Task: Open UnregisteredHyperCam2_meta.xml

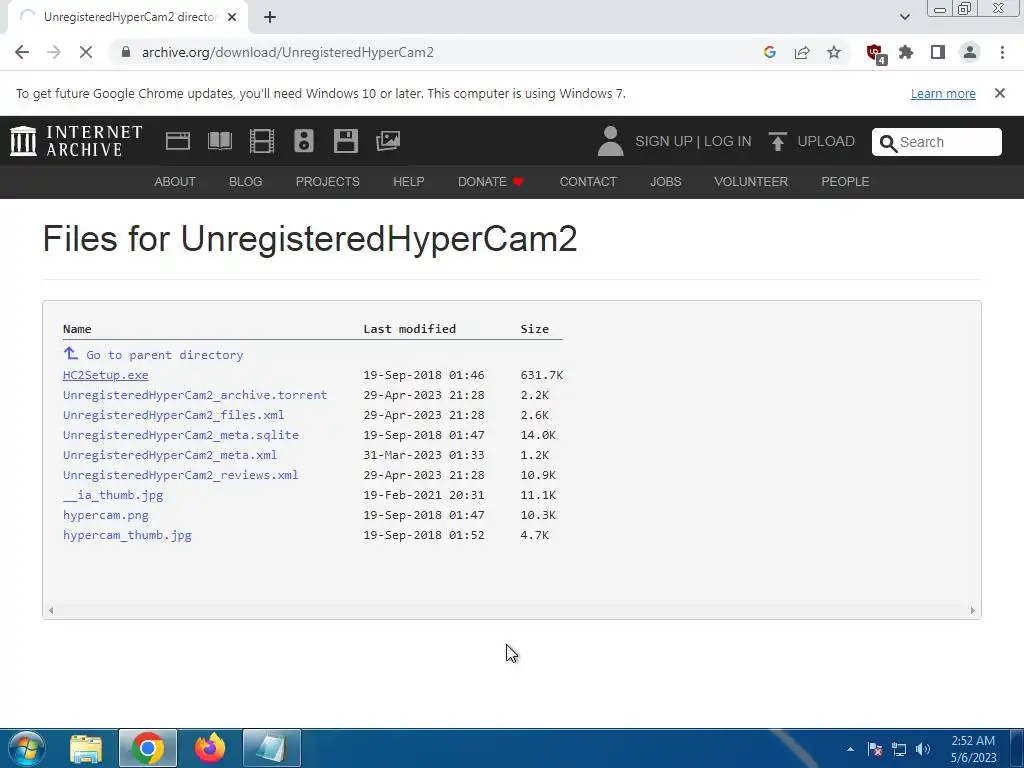Action: coord(170,455)
